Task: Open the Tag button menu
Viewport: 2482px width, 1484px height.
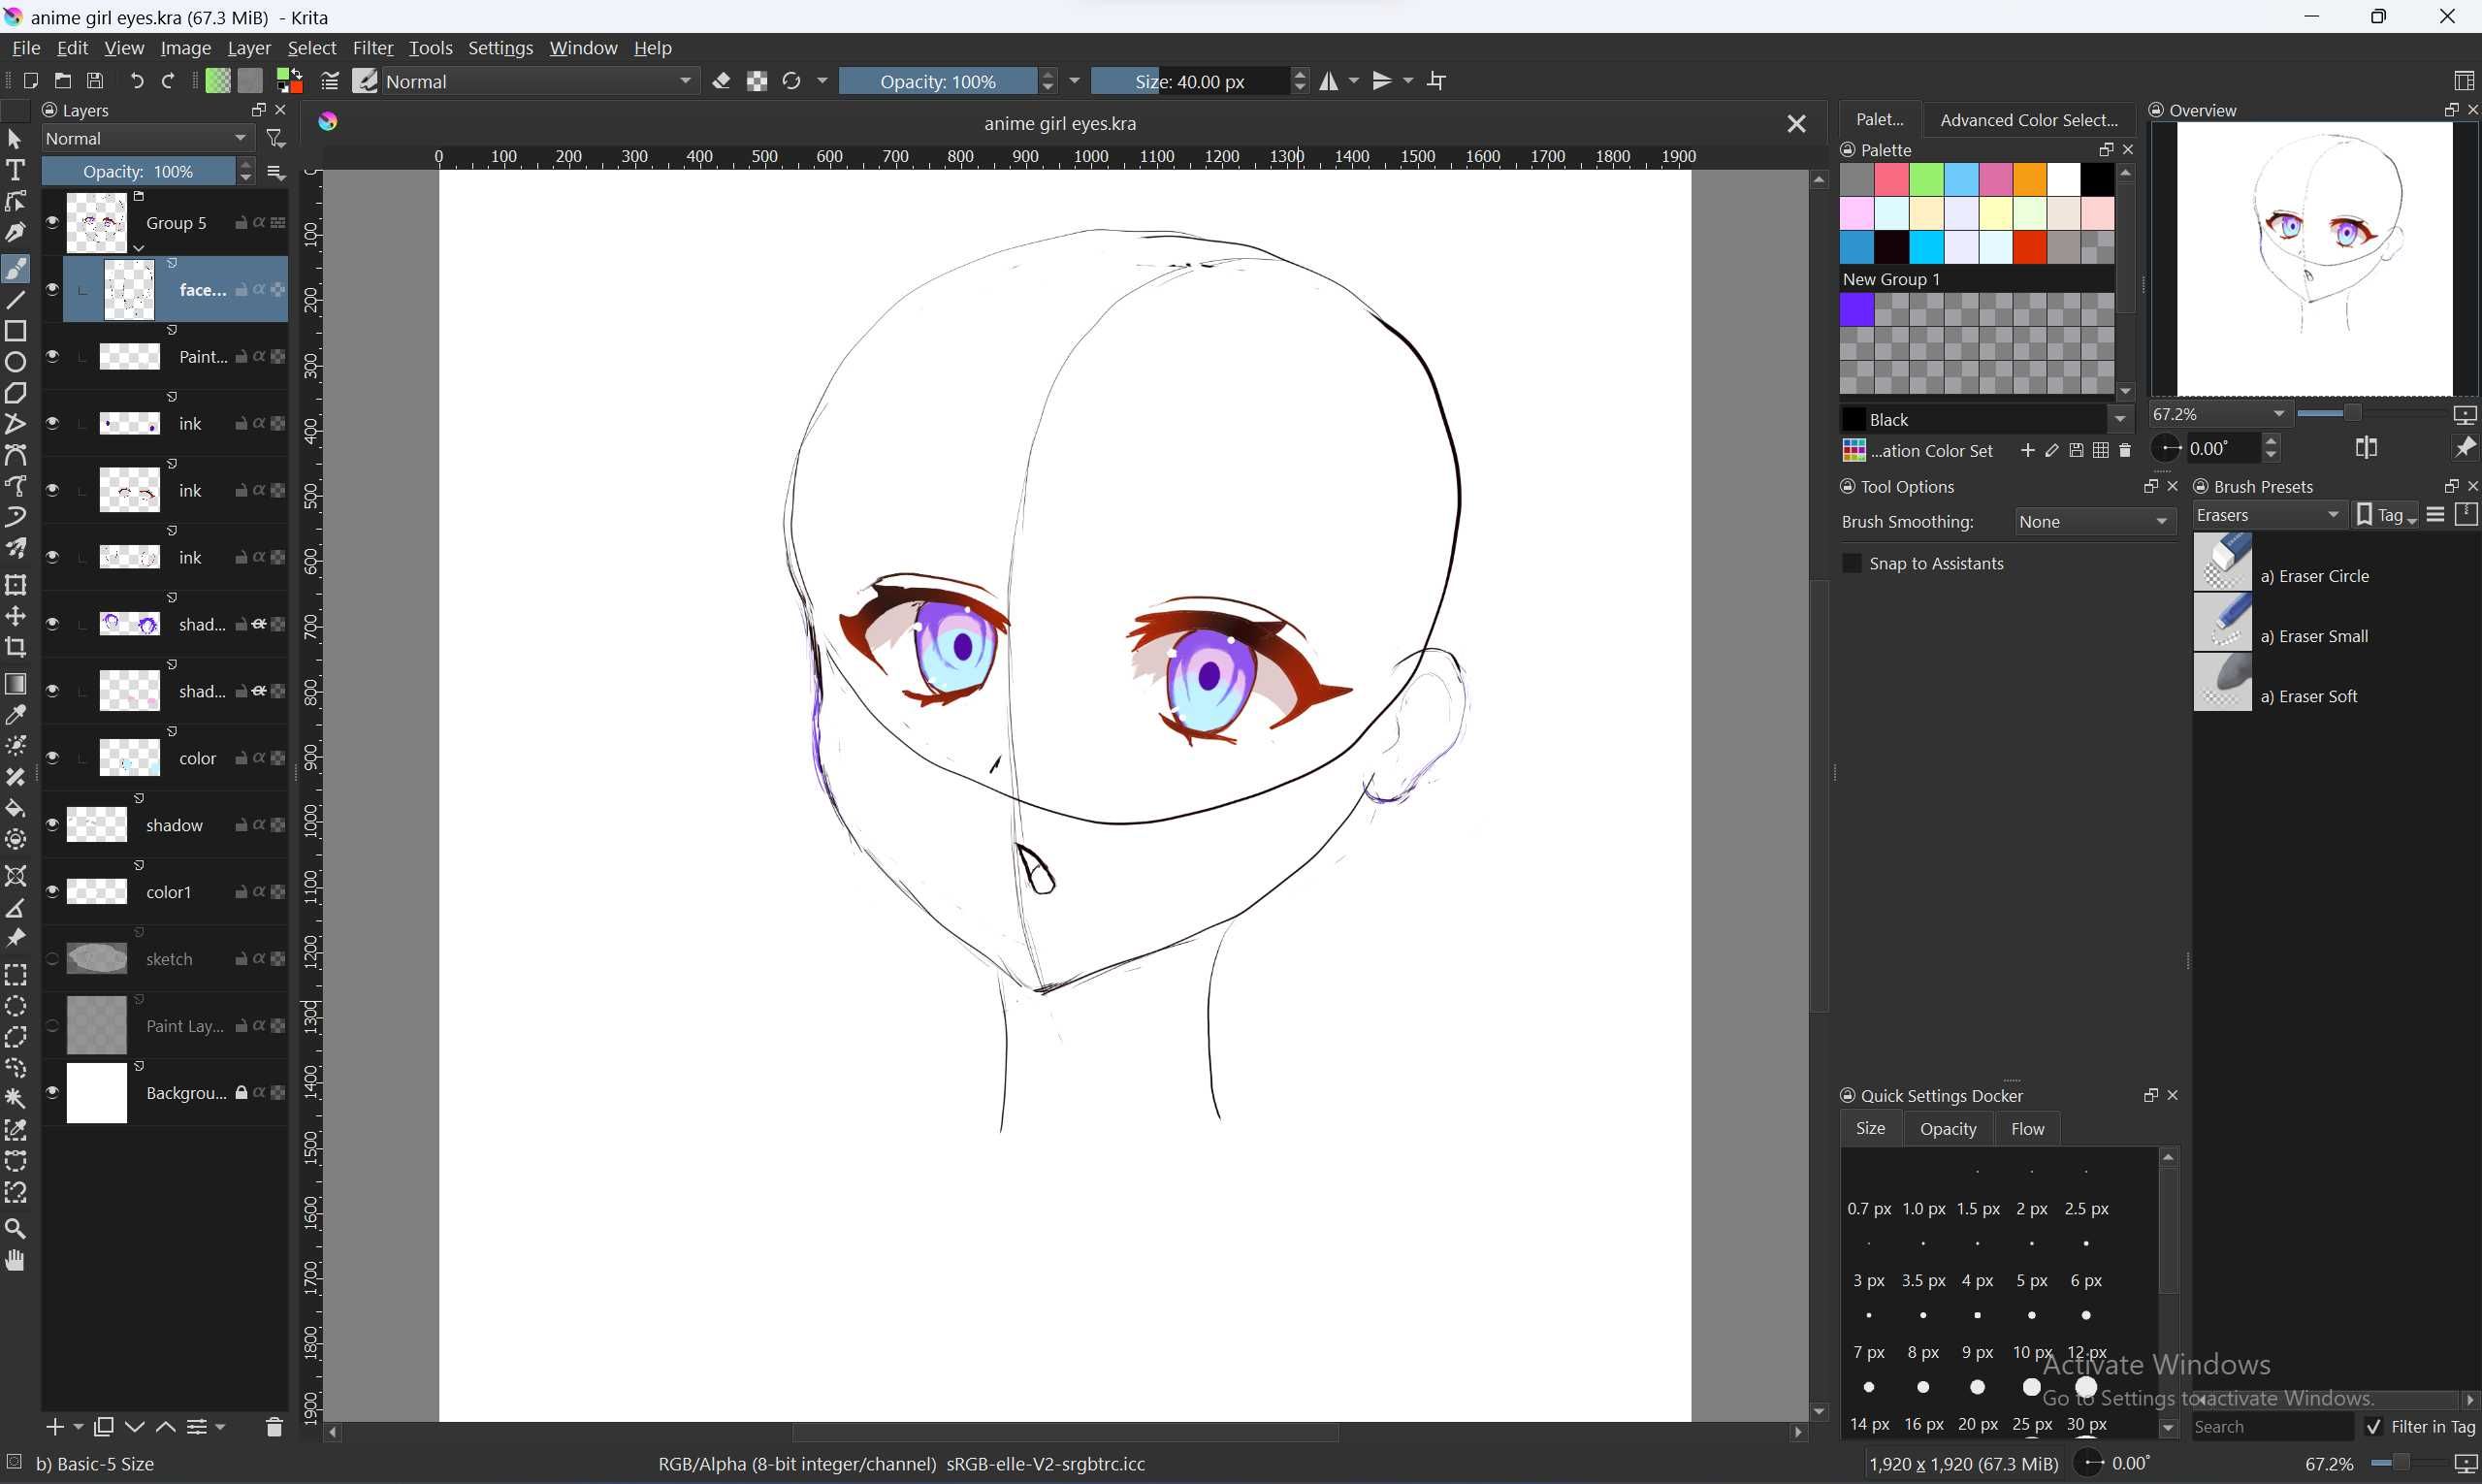Action: click(x=2387, y=515)
